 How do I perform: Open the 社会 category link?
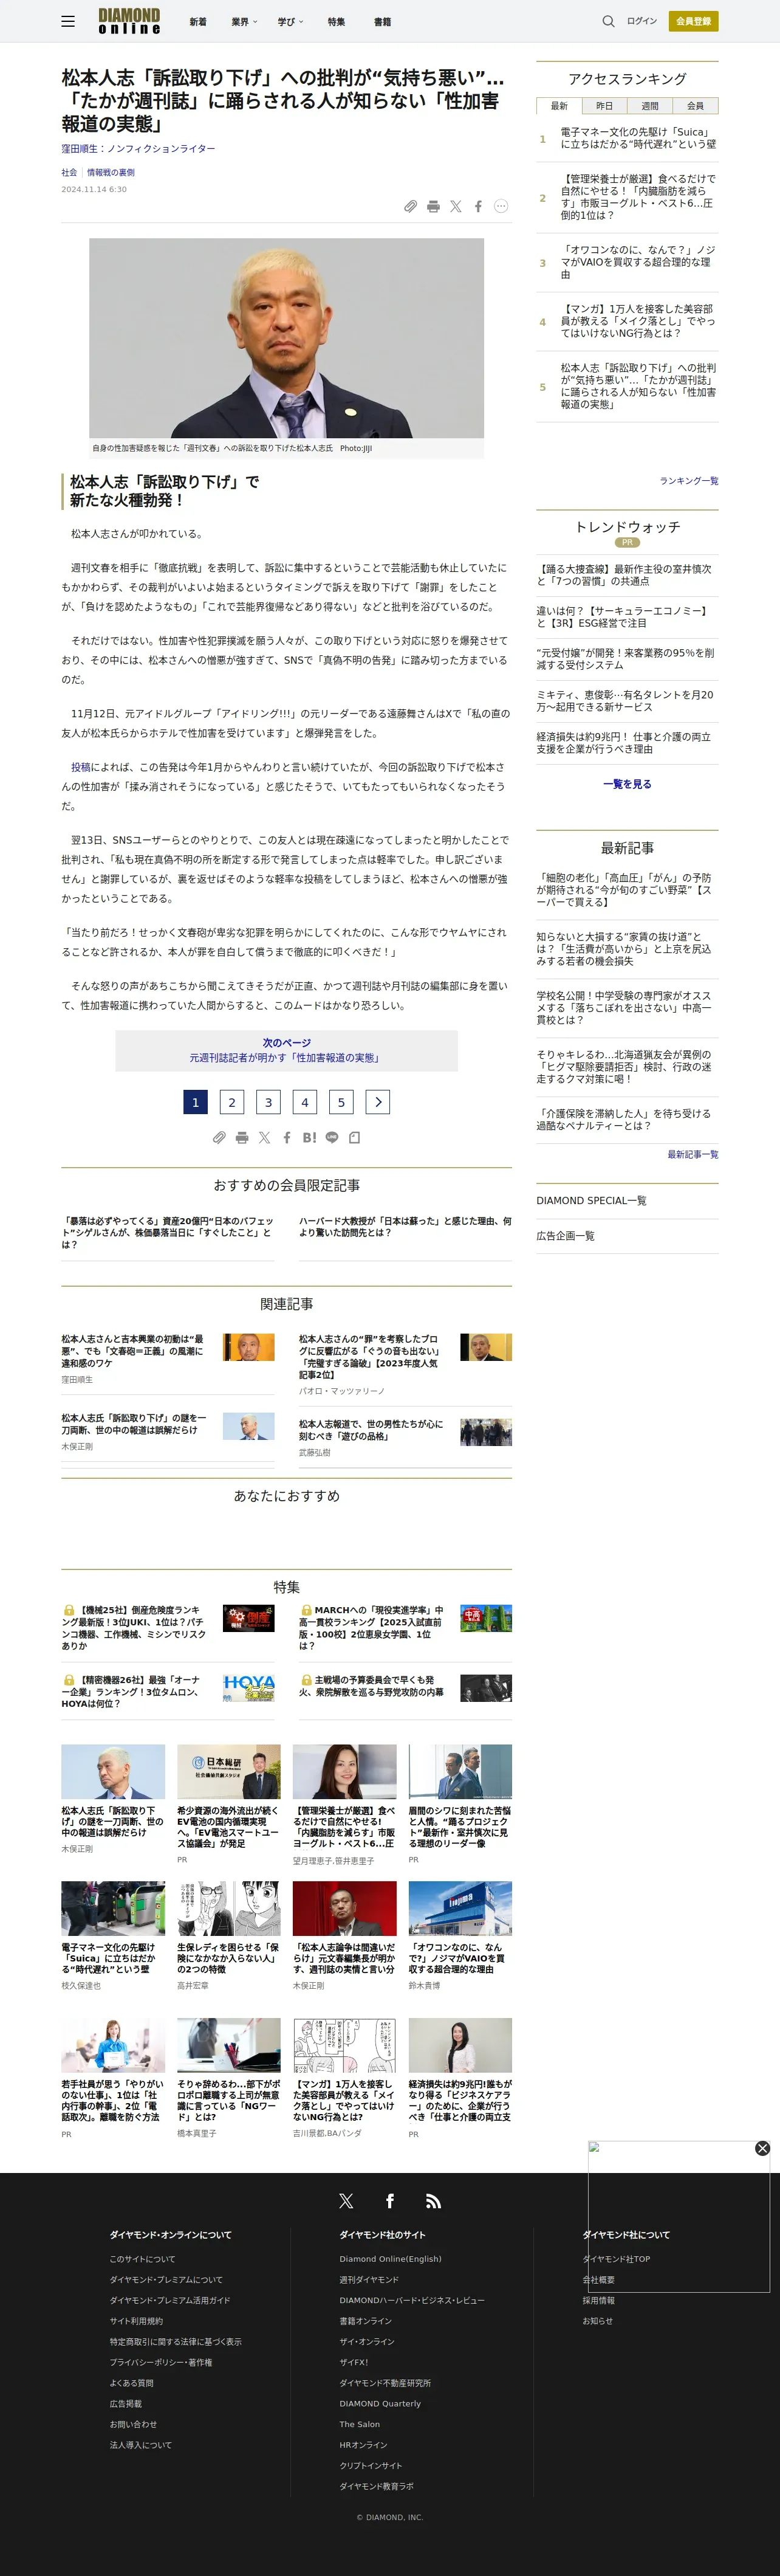[69, 172]
